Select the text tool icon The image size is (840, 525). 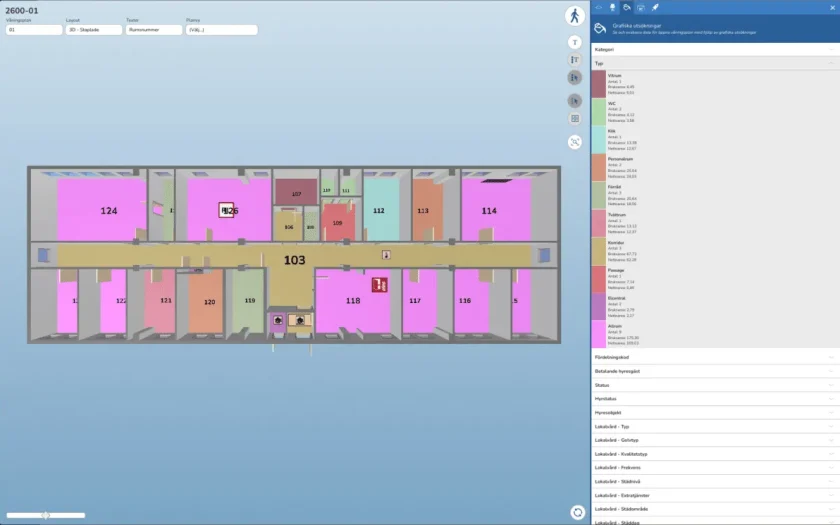tap(575, 42)
